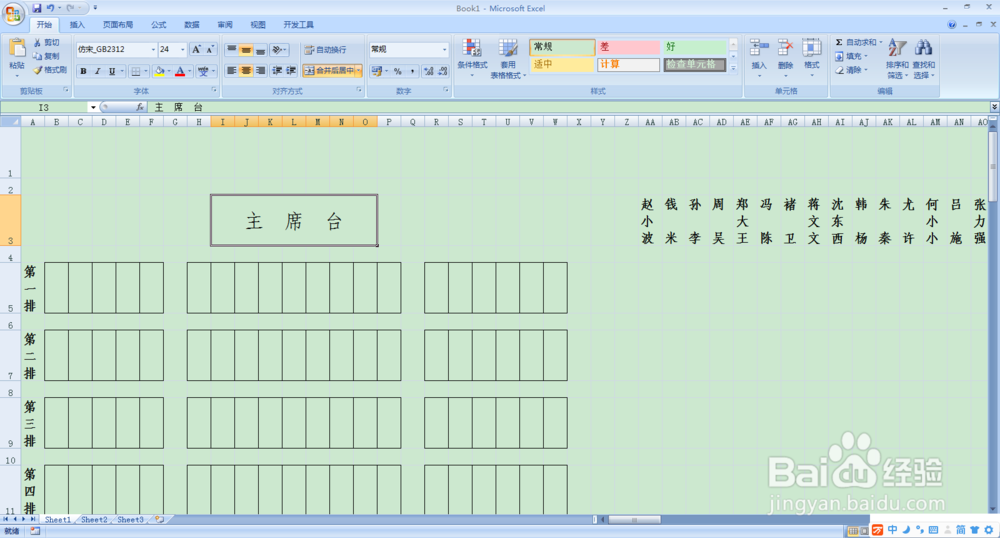The height and width of the screenshot is (538, 1000).
Task: Toggle align text left
Action: (x=232, y=71)
